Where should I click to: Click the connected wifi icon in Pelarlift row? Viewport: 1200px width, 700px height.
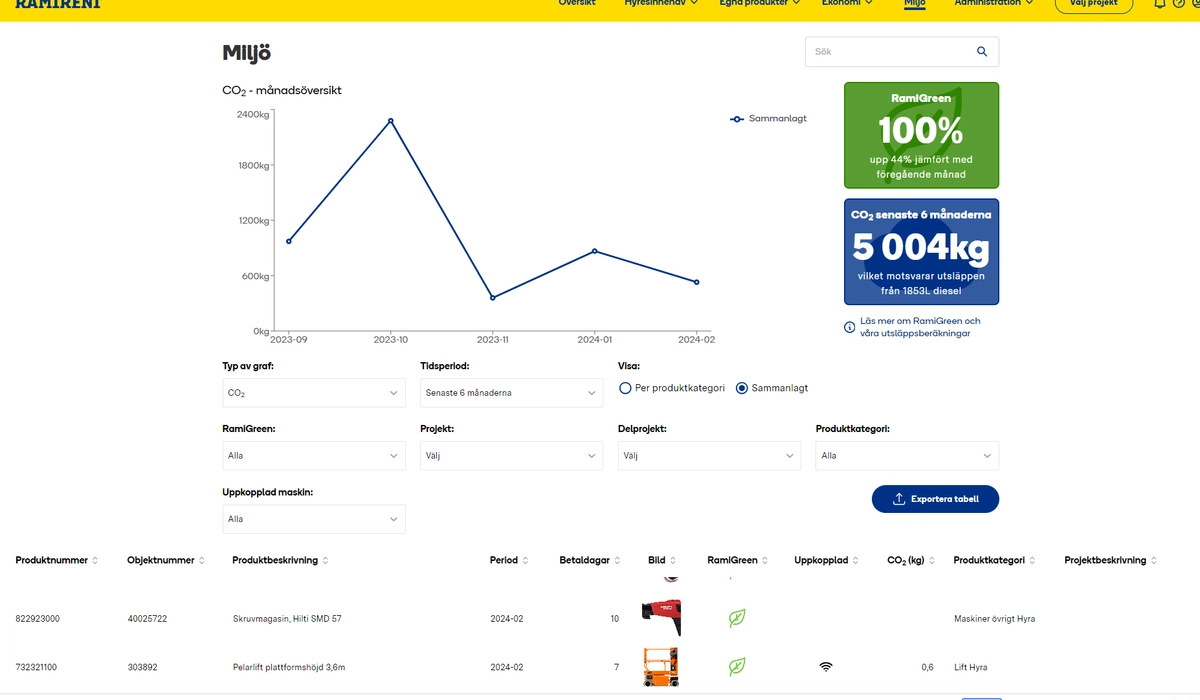click(826, 666)
